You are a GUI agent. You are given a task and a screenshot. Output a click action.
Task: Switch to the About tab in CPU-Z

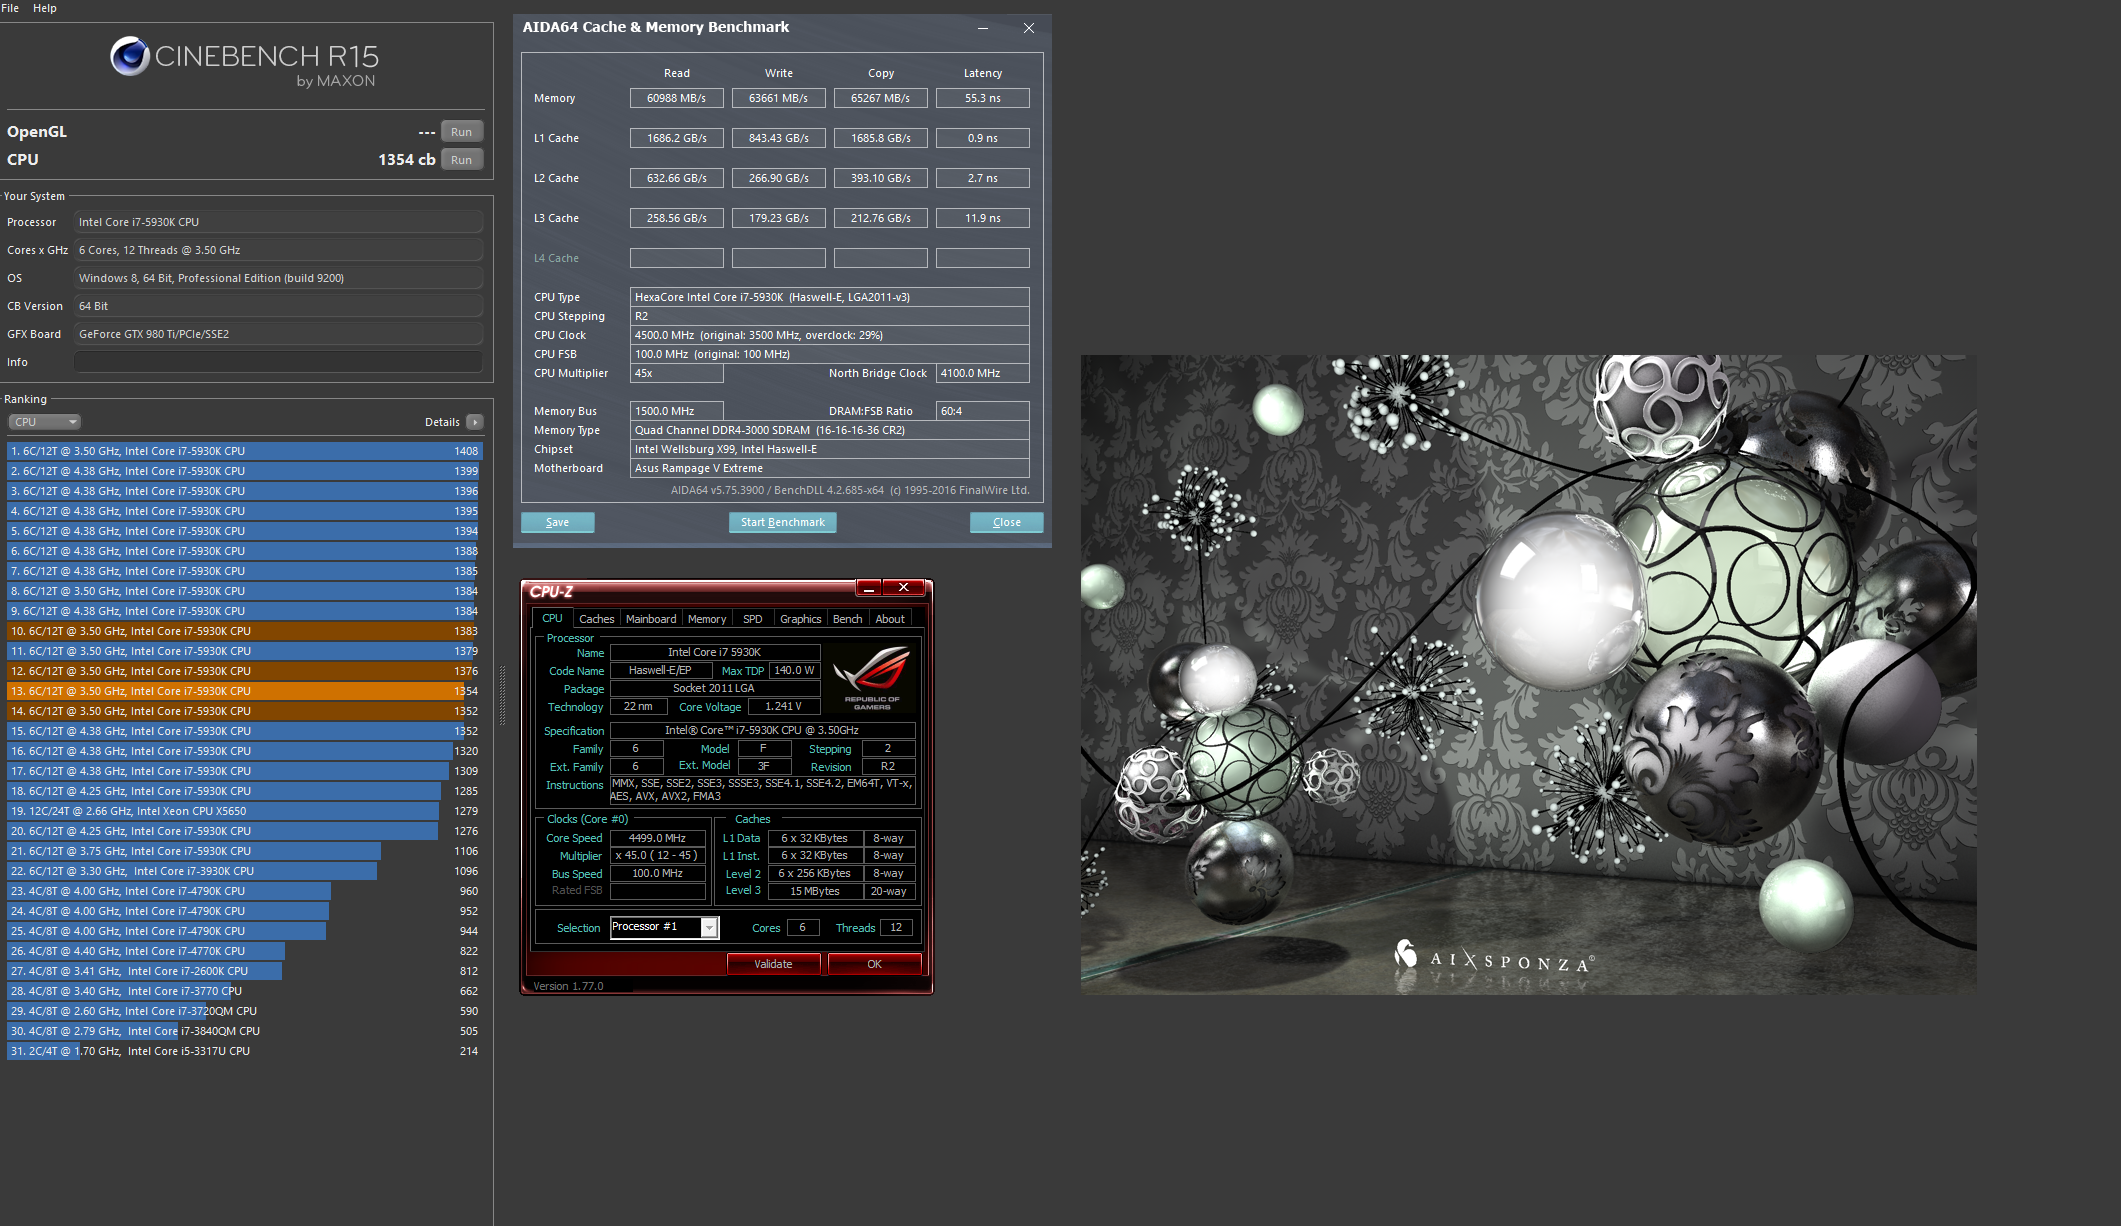[890, 619]
